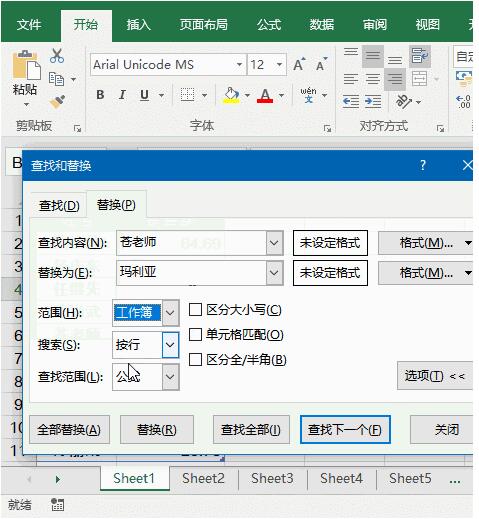Switch to the 查找(D) tab
Image resolution: width=479 pixels, height=519 pixels.
point(59,206)
